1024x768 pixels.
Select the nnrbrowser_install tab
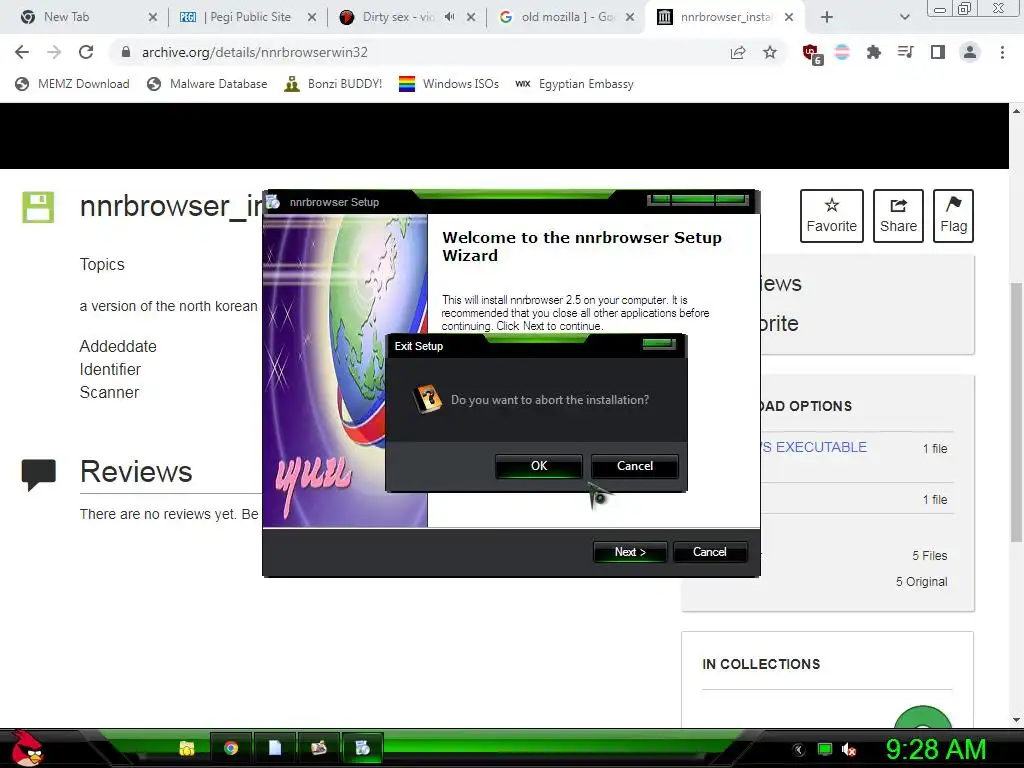click(x=726, y=17)
